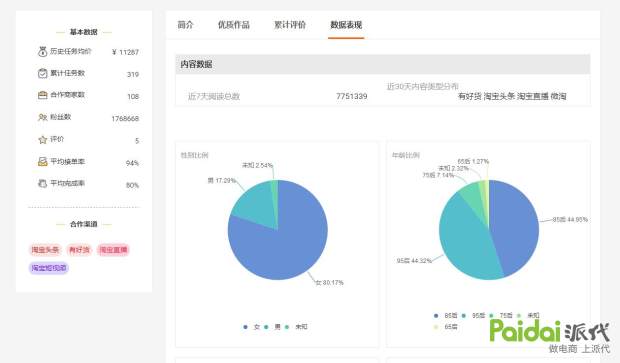The image size is (620, 363).
Task: Click the icon beside 平均完成率
Action: pyautogui.click(x=42, y=183)
